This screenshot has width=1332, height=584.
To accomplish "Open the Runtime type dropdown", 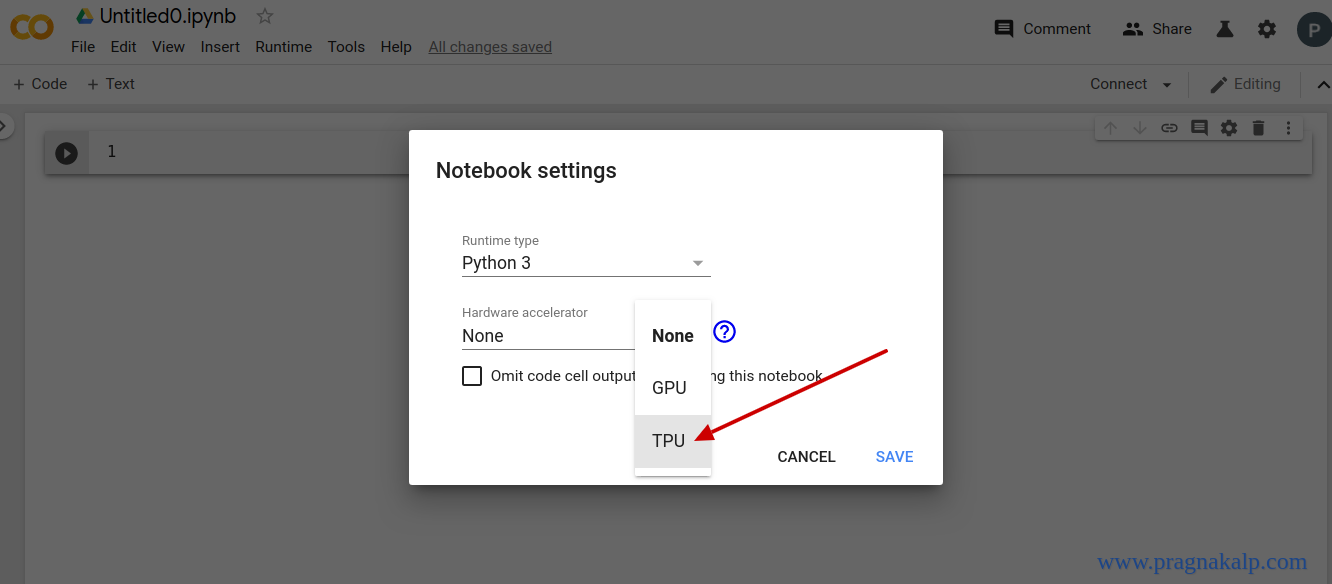I will (697, 262).
